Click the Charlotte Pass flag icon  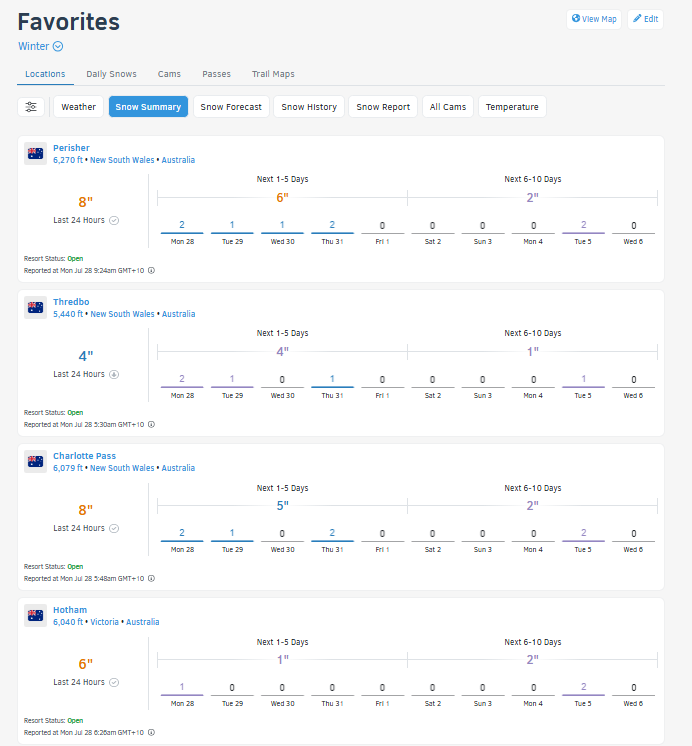(x=36, y=461)
